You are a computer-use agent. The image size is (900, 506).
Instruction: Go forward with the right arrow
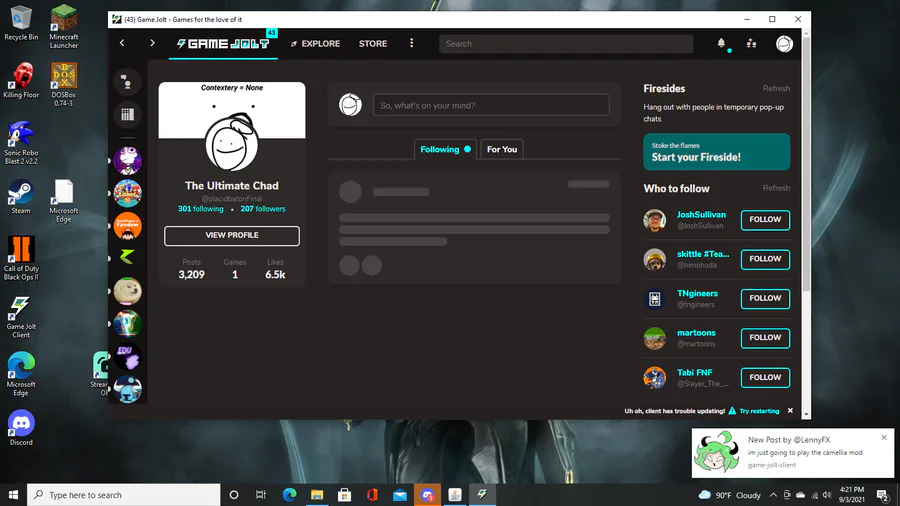152,43
